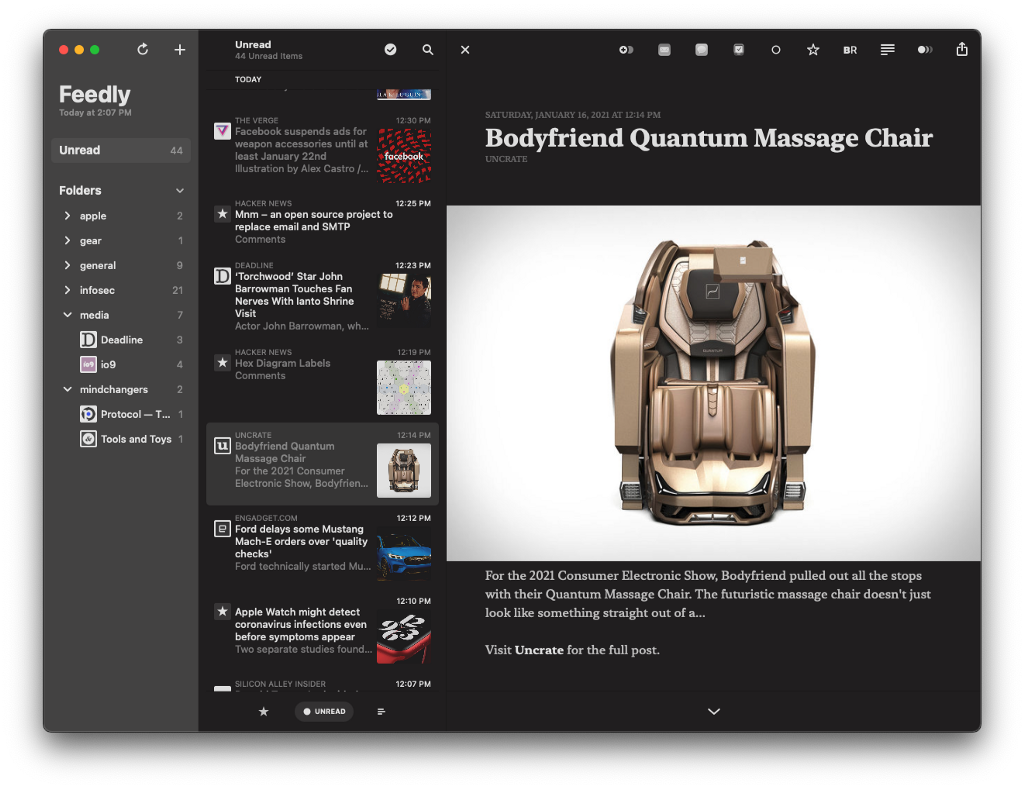Click the Apple Watch thumbnail

point(404,637)
